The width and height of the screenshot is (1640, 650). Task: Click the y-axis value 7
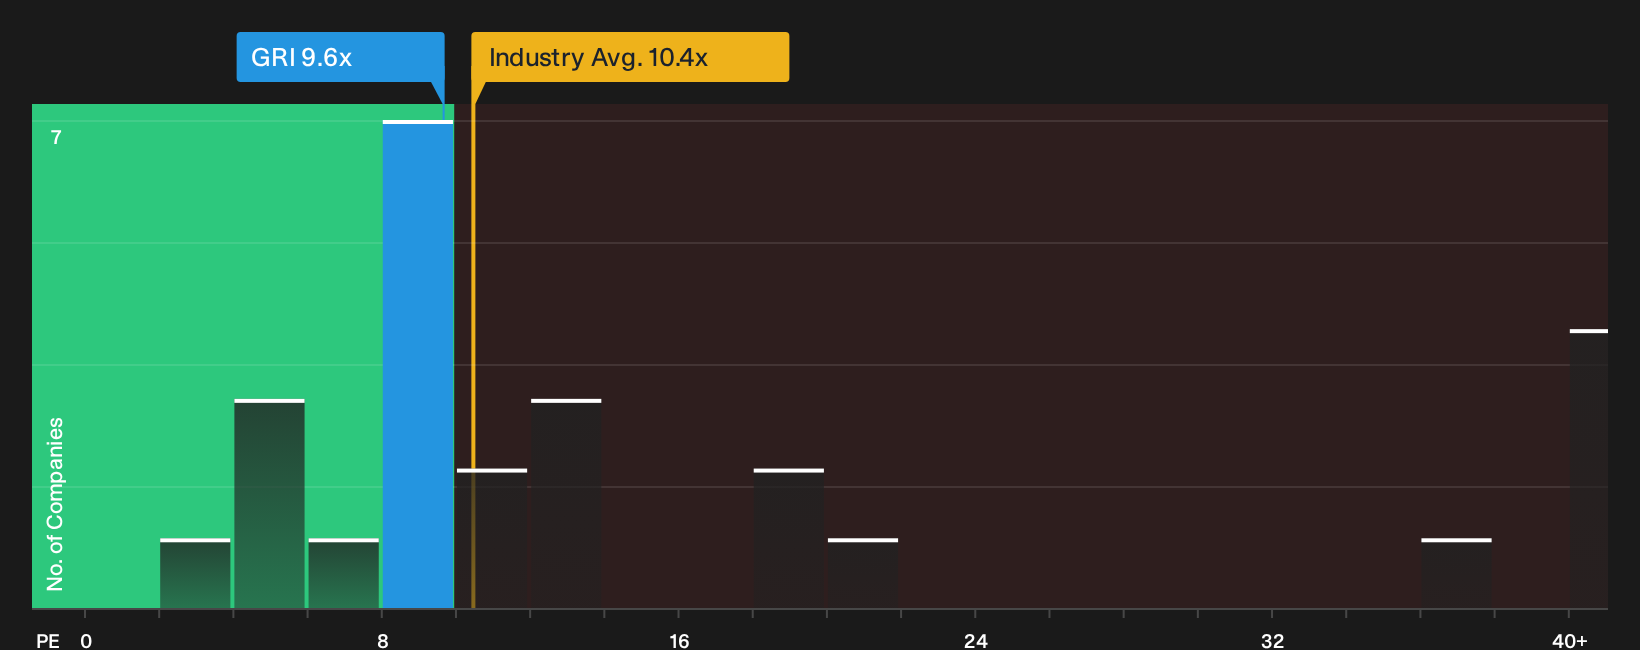(56, 137)
